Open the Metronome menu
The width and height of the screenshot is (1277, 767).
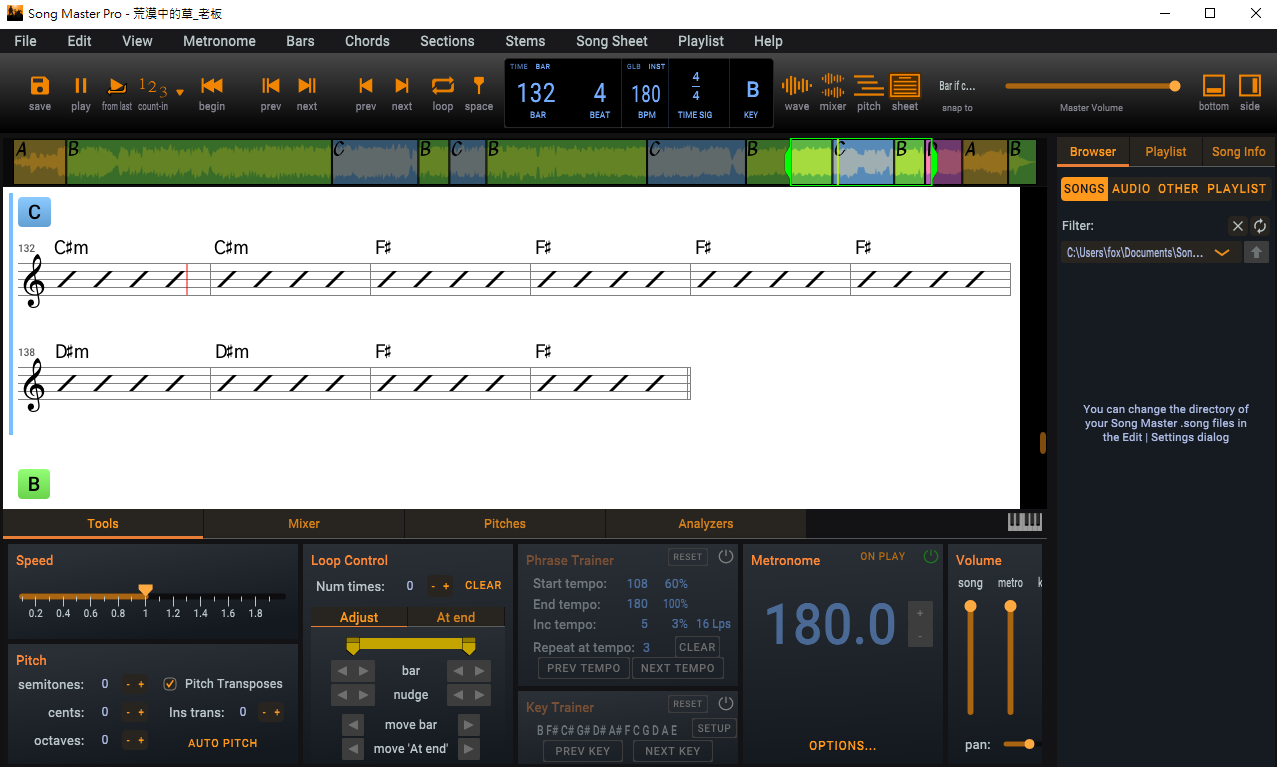coord(219,41)
